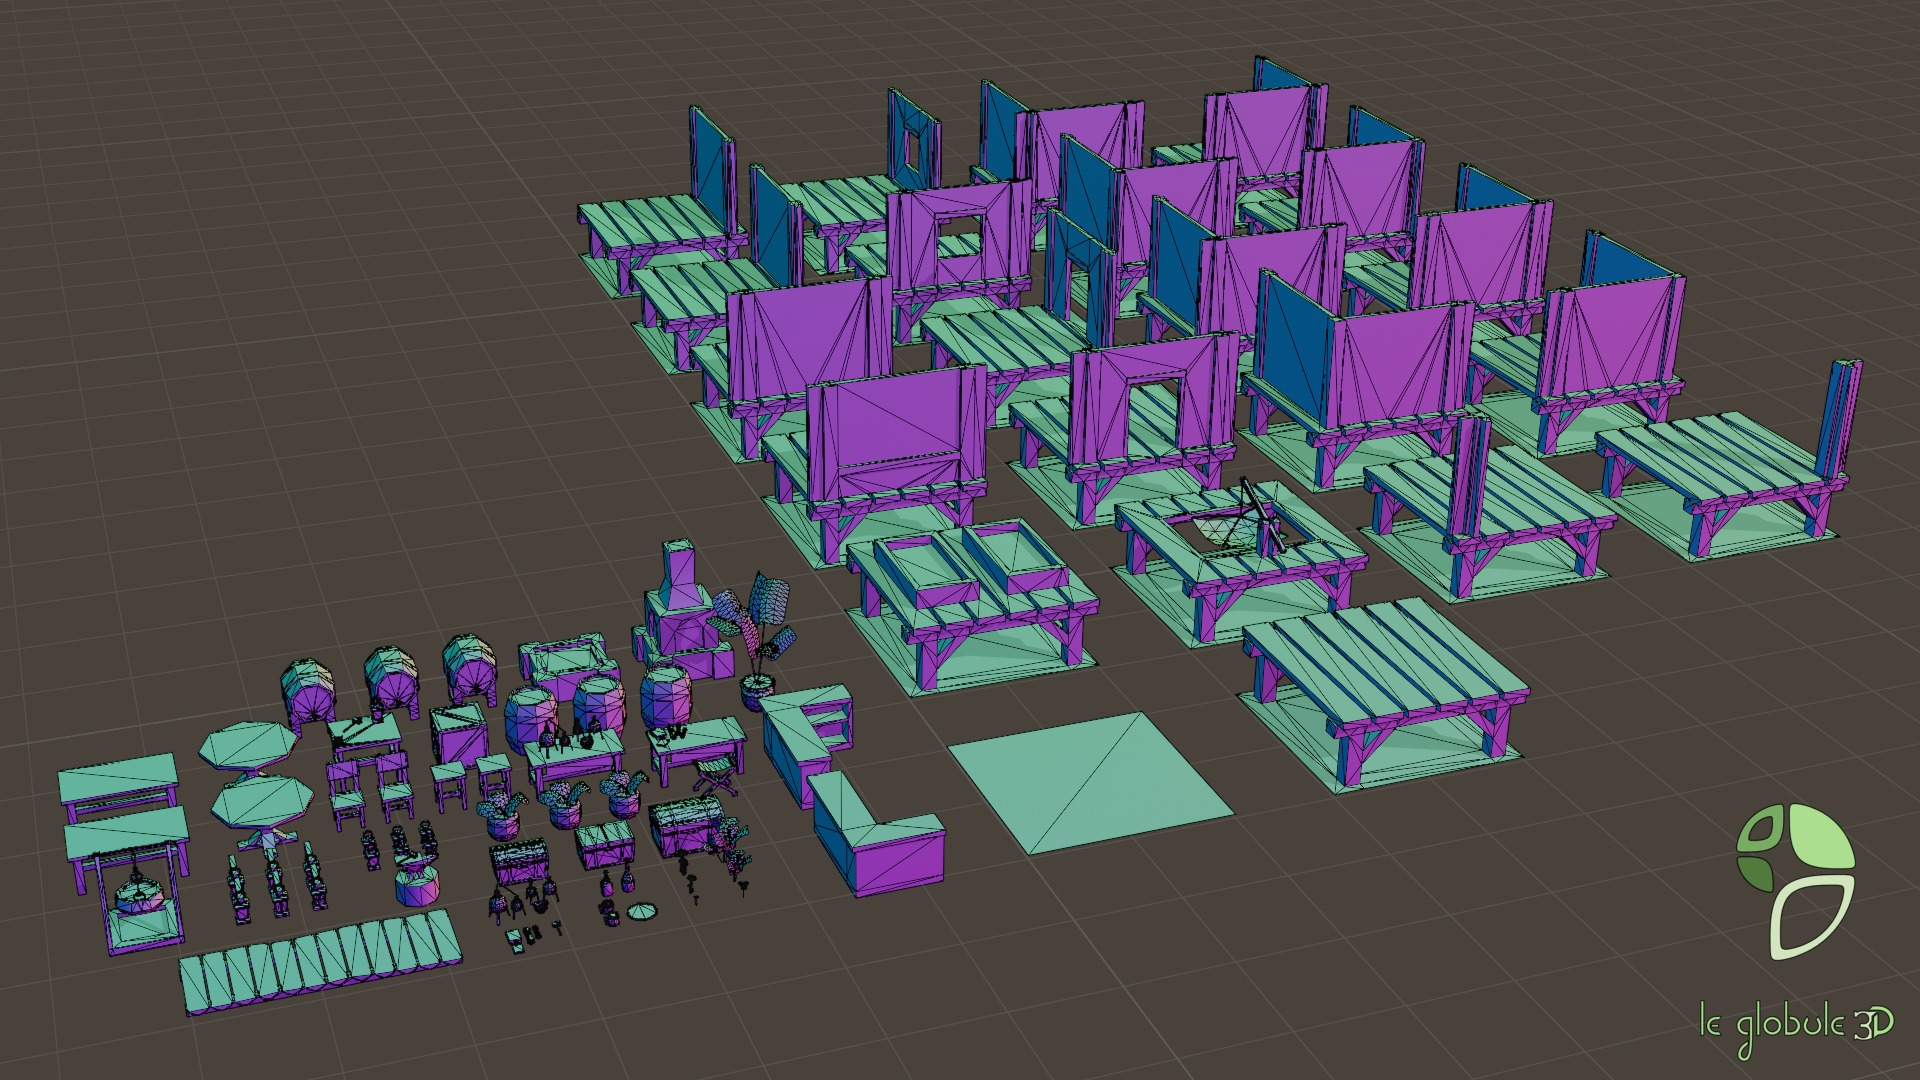
Task: Select the platform with the campfire pit
Action: coord(1240,560)
